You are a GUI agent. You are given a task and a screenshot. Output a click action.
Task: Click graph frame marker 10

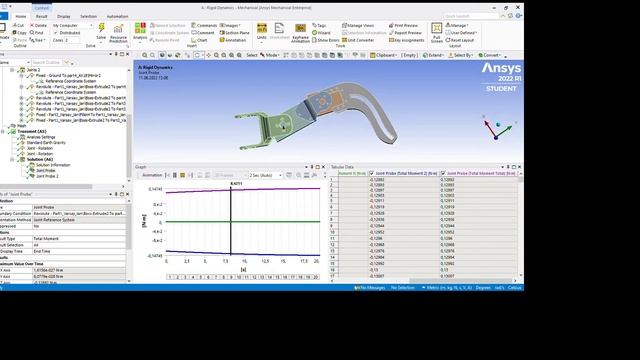[x=239, y=277]
